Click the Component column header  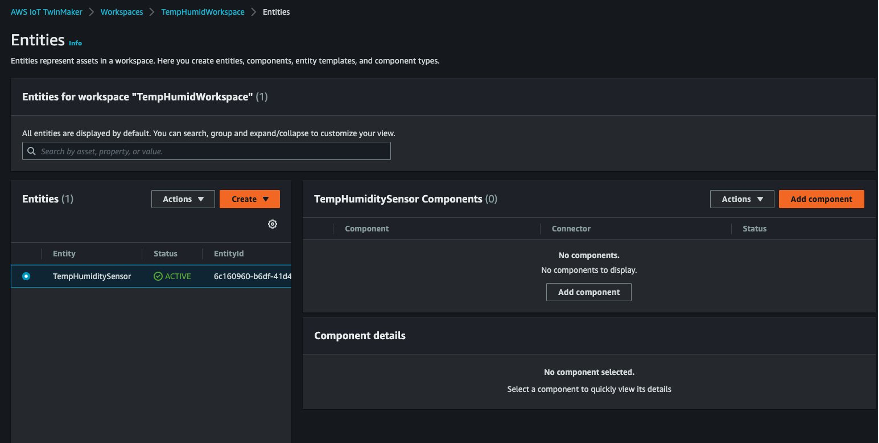pos(367,229)
